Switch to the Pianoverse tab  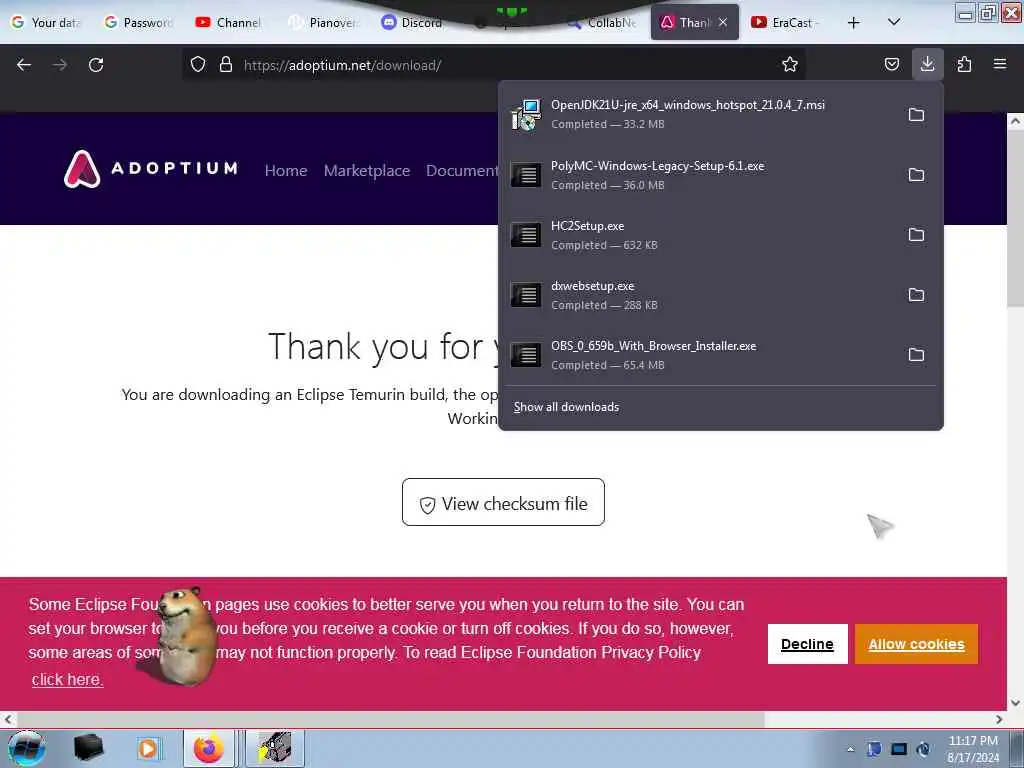(325, 22)
